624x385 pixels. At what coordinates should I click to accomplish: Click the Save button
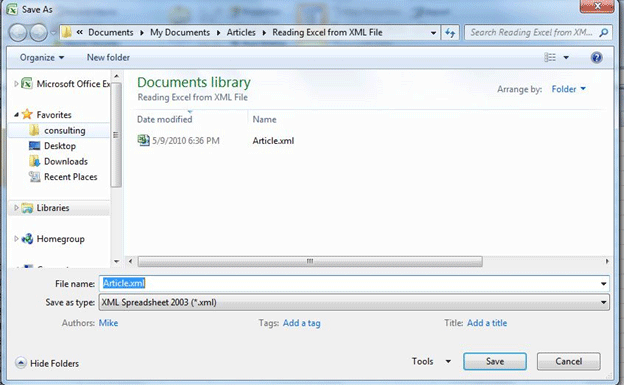tap(495, 361)
